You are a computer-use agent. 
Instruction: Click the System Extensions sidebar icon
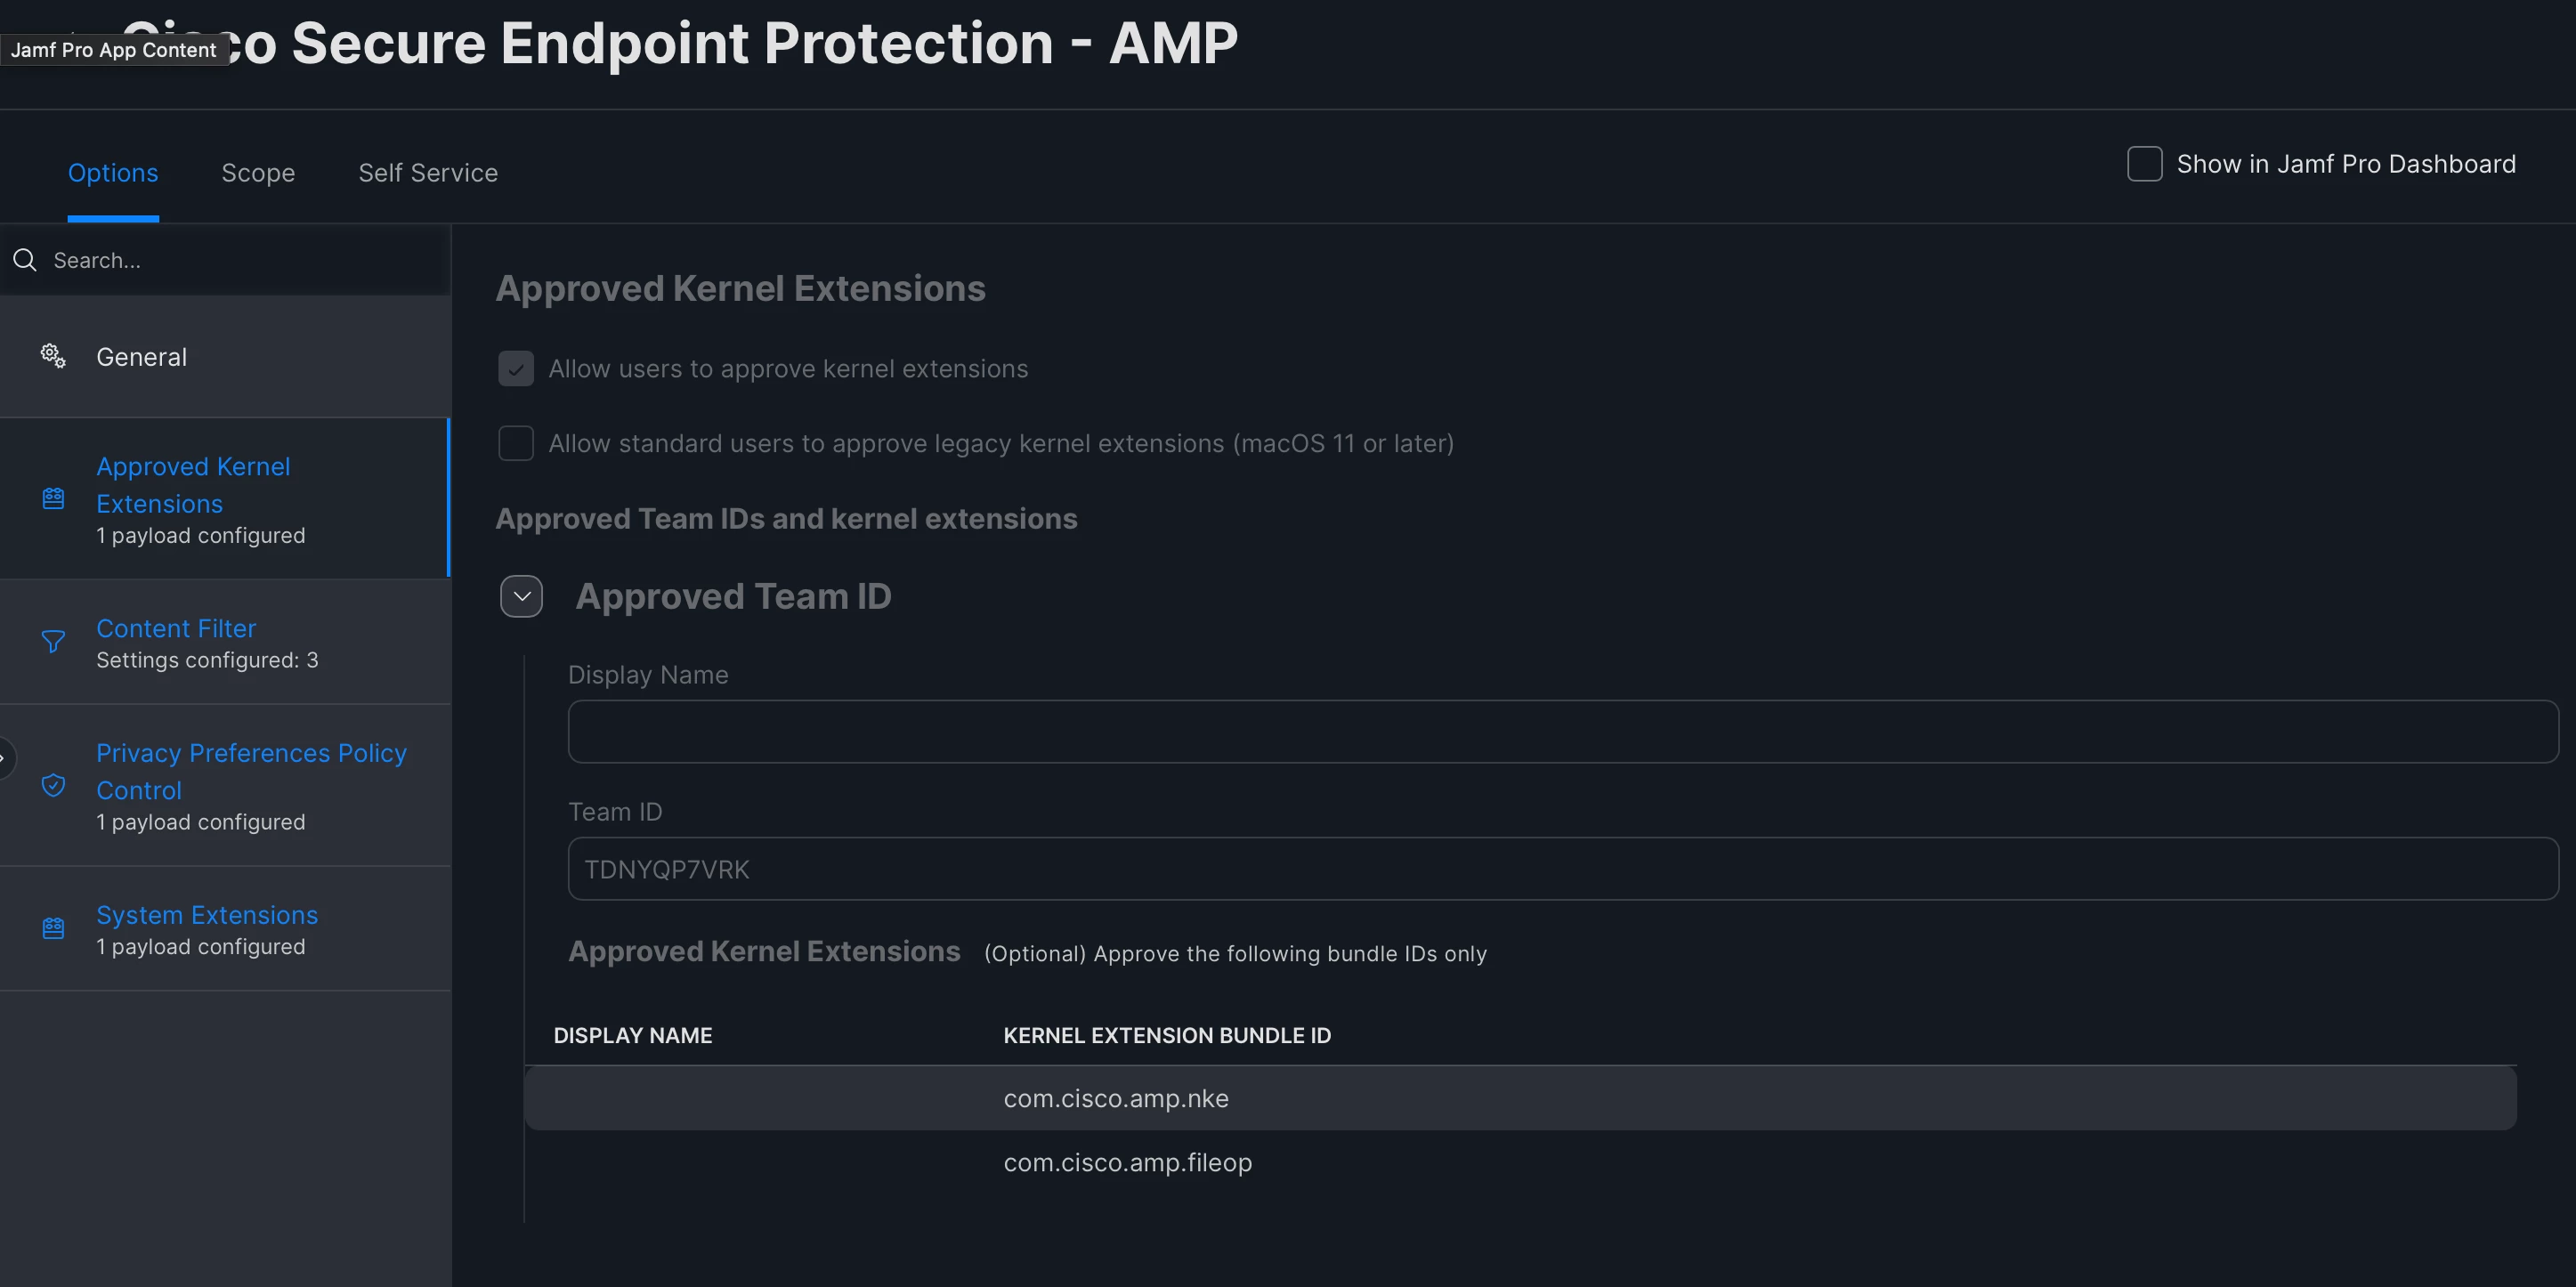pos(53,928)
